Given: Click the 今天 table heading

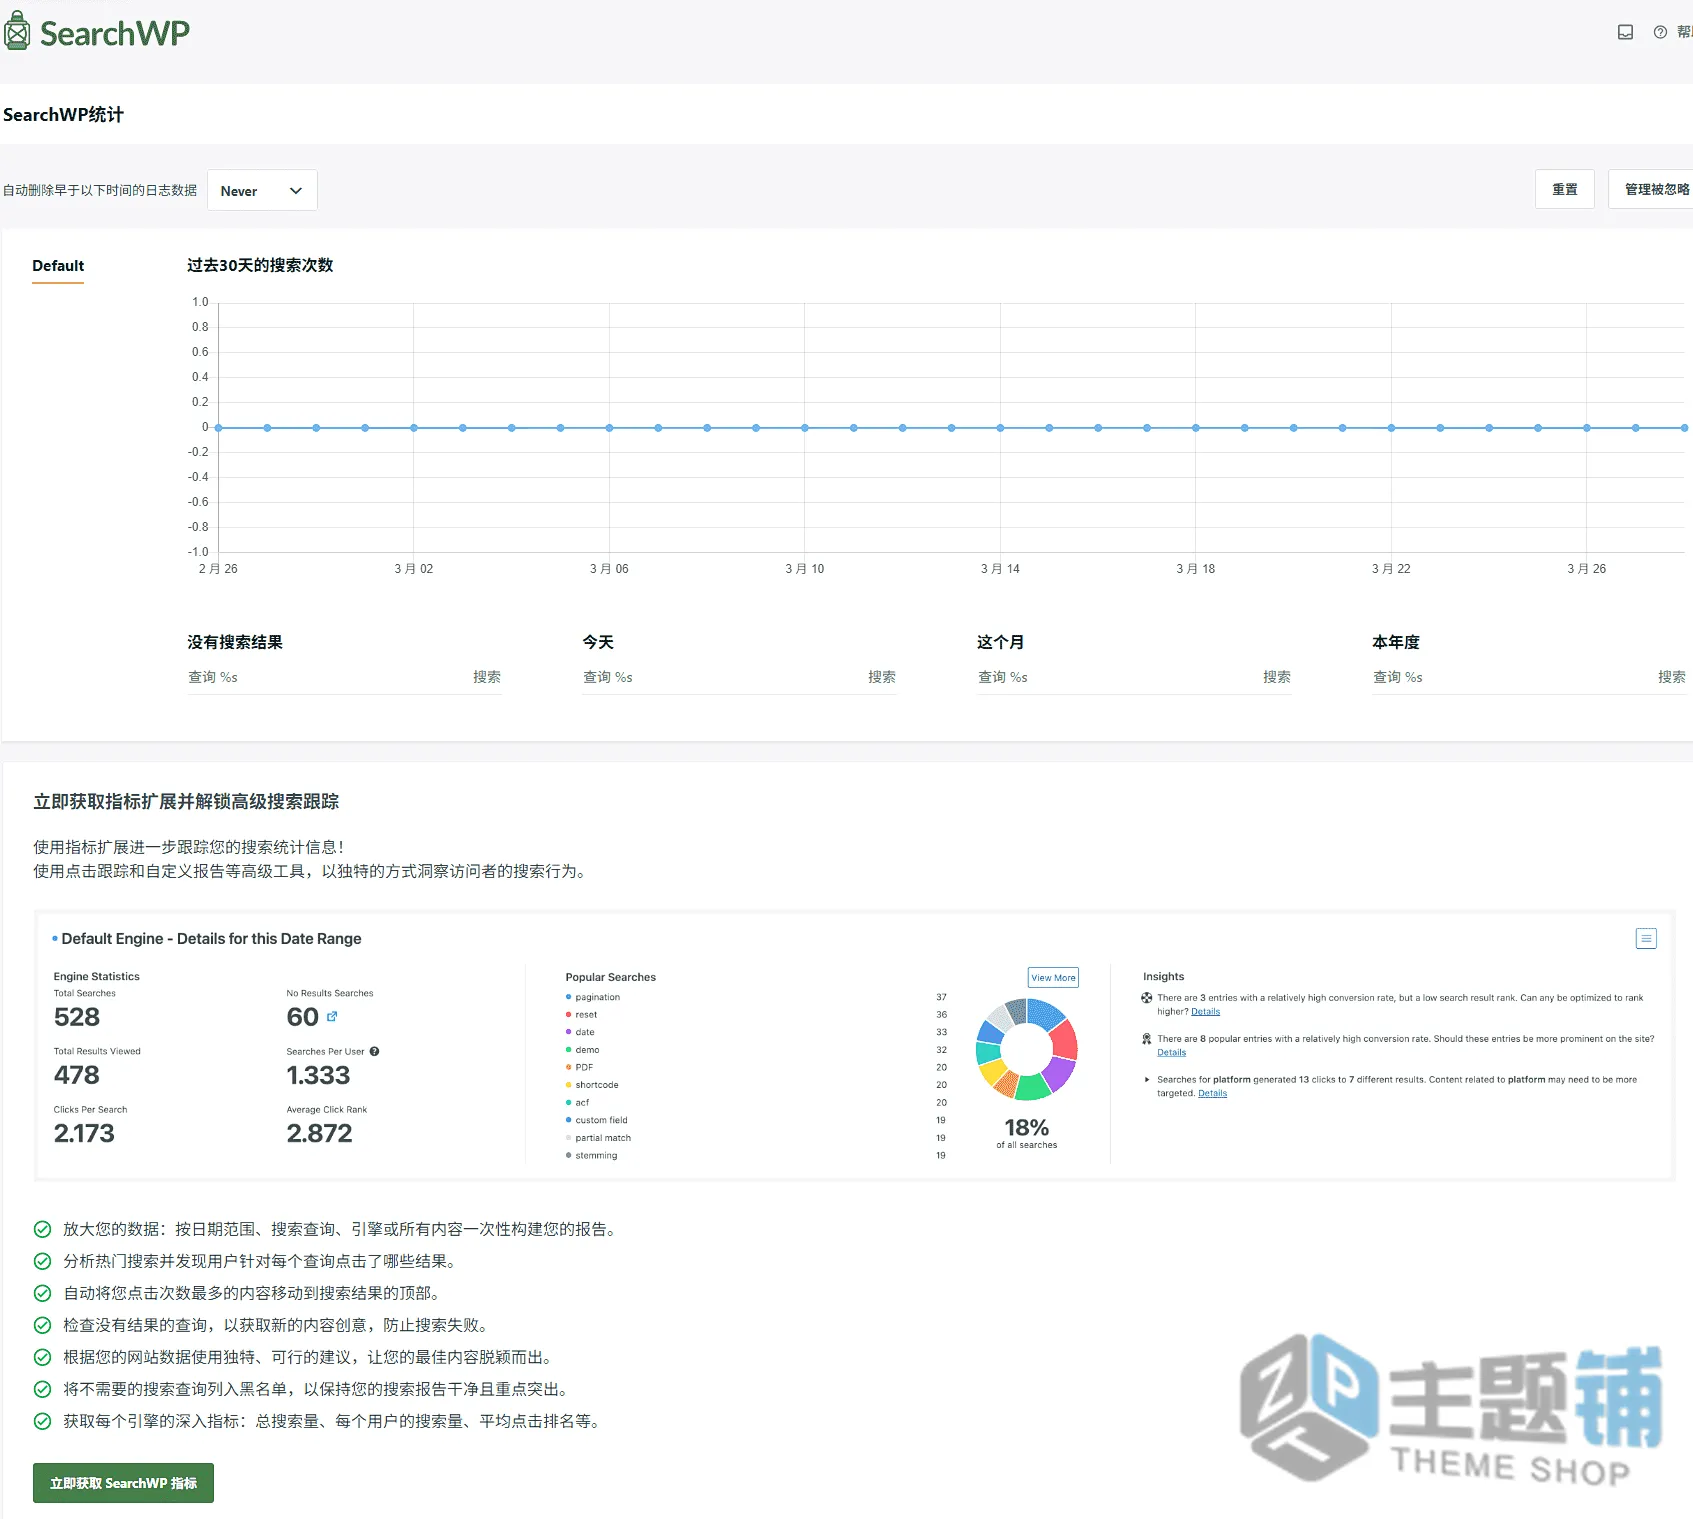Looking at the screenshot, I should [x=598, y=642].
